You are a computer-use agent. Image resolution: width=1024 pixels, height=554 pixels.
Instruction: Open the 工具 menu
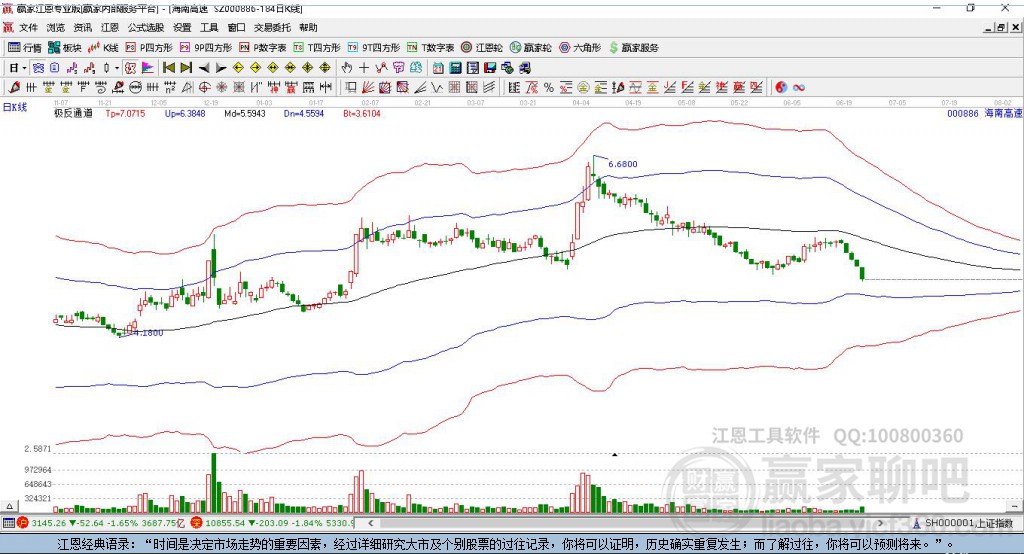(209, 27)
